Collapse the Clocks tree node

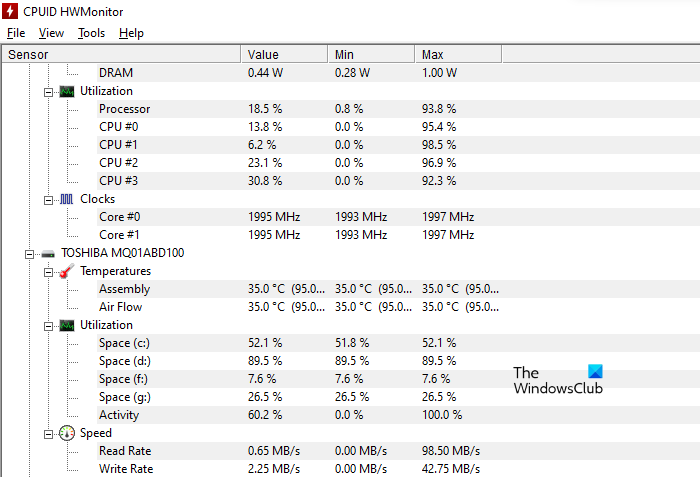tap(48, 199)
